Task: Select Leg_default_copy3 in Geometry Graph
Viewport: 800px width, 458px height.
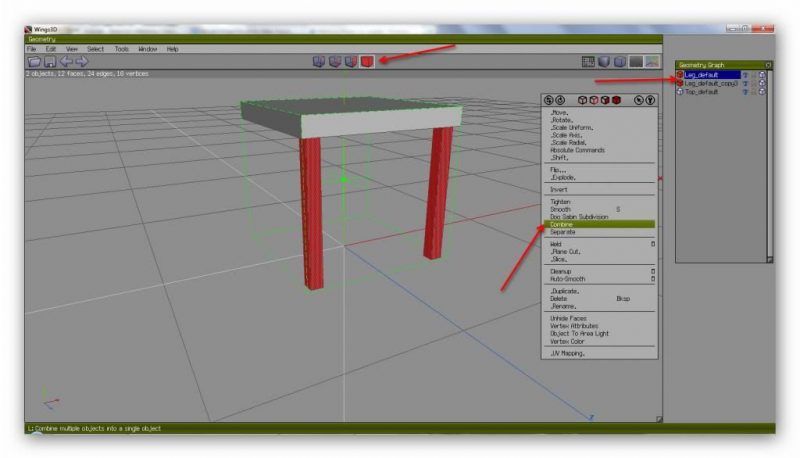Action: (711, 84)
